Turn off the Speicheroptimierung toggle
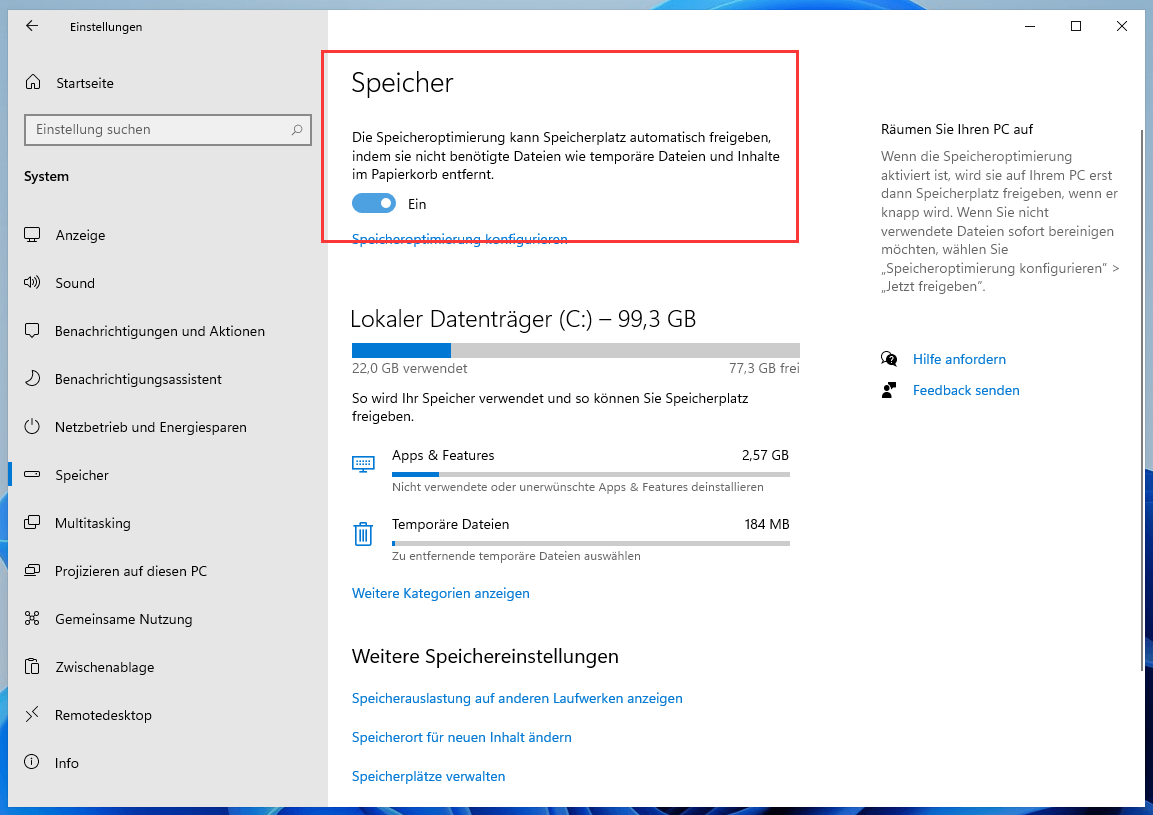Image resolution: width=1153 pixels, height=815 pixels. click(374, 204)
